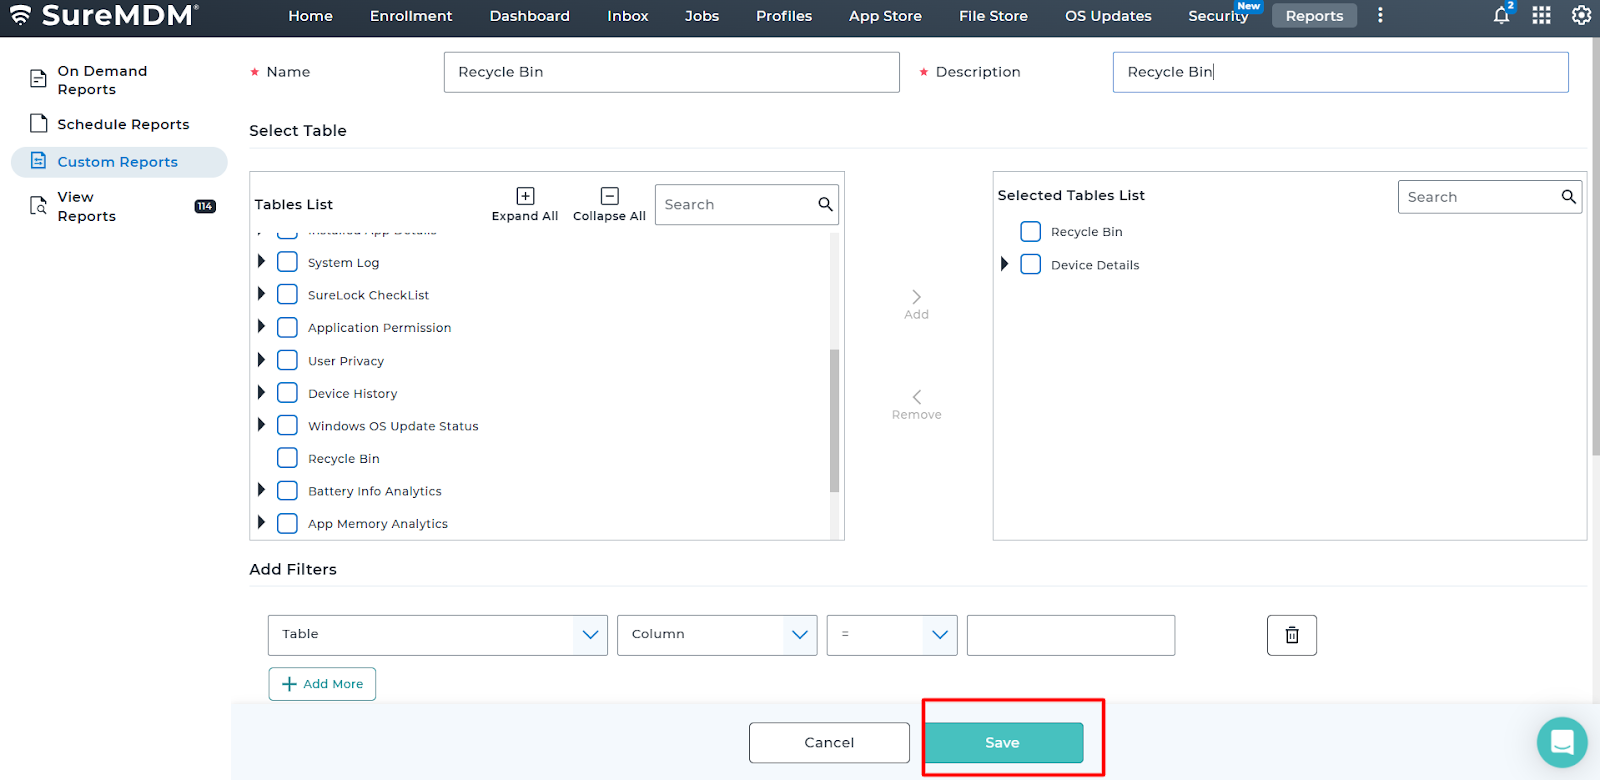Click the Add More filter button
Screen dimensions: 1600x780
(x=322, y=684)
